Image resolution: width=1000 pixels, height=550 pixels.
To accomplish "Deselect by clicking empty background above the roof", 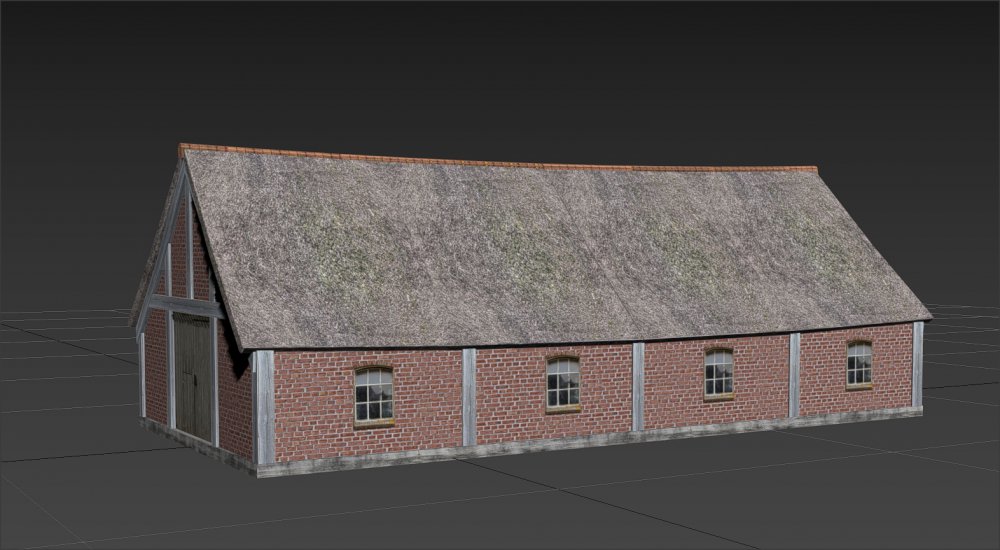I will coord(500,70).
